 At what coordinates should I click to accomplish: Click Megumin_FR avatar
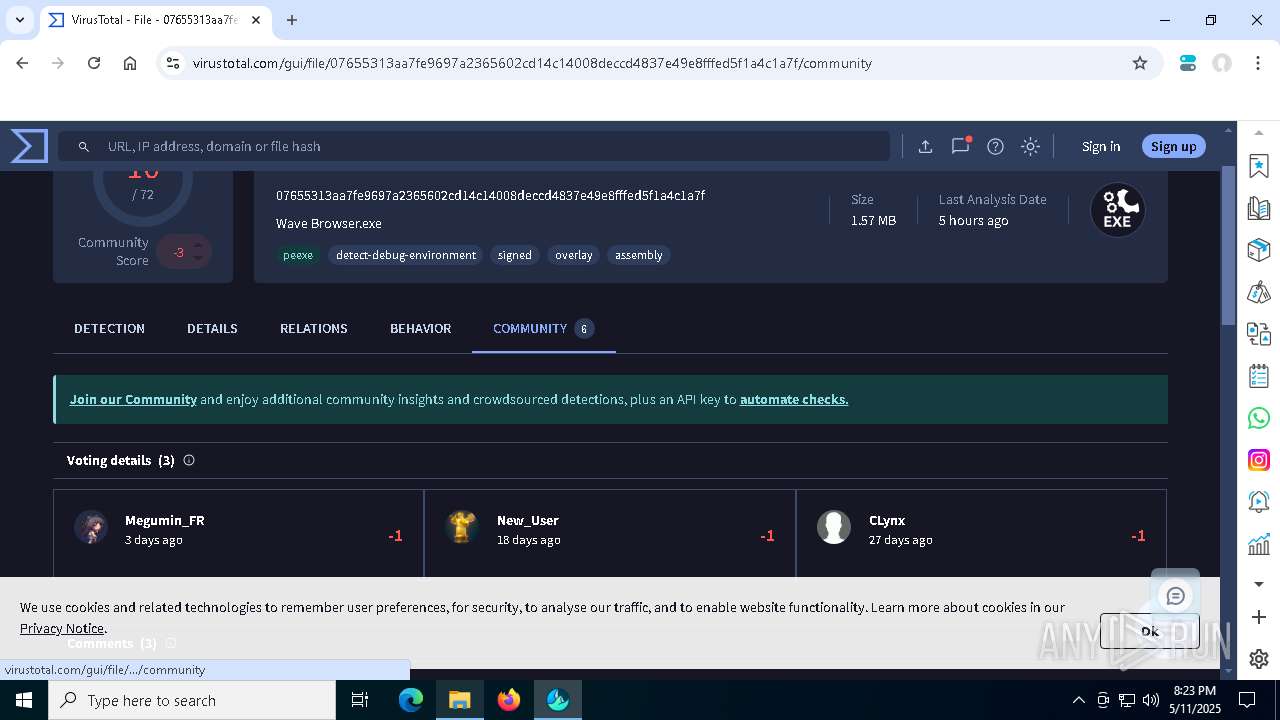[91, 527]
